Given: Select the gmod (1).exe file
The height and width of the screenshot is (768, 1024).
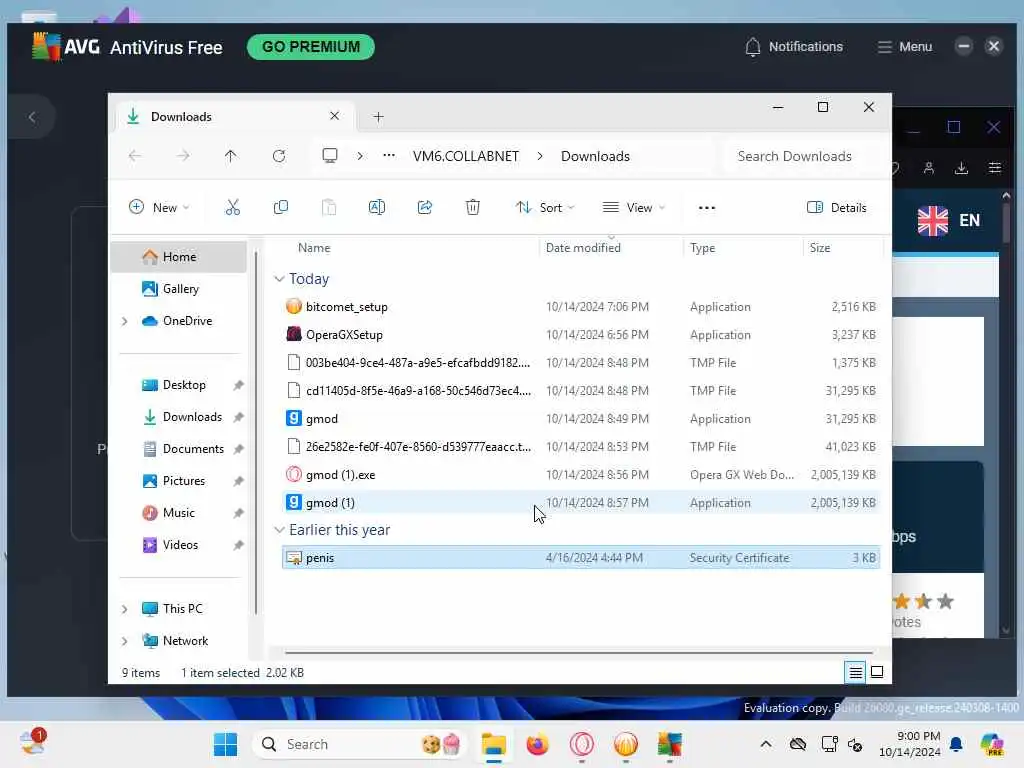Looking at the screenshot, I should pos(581,475).
